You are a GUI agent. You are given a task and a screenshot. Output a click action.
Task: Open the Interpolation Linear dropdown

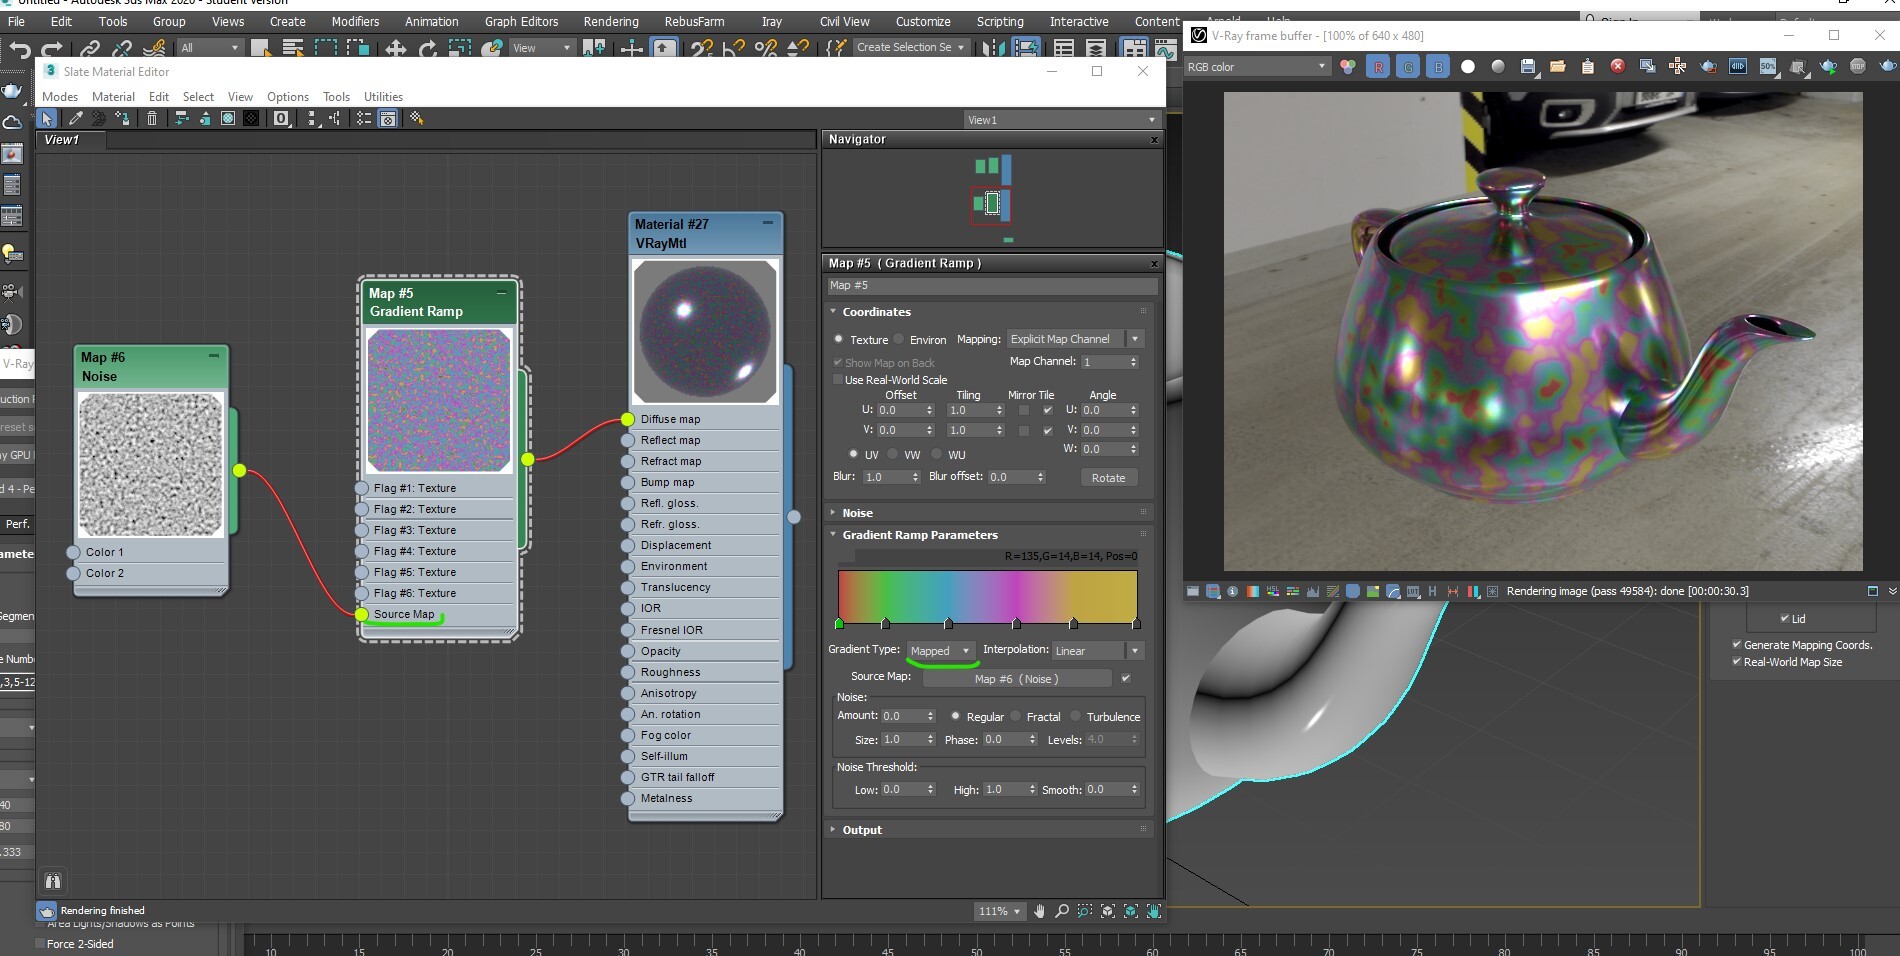pos(1097,650)
